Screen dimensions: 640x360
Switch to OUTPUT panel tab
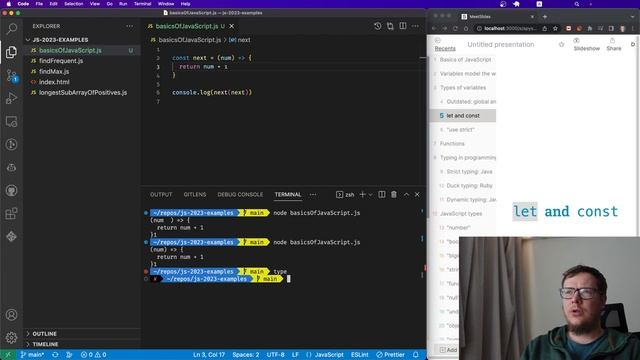pos(161,195)
